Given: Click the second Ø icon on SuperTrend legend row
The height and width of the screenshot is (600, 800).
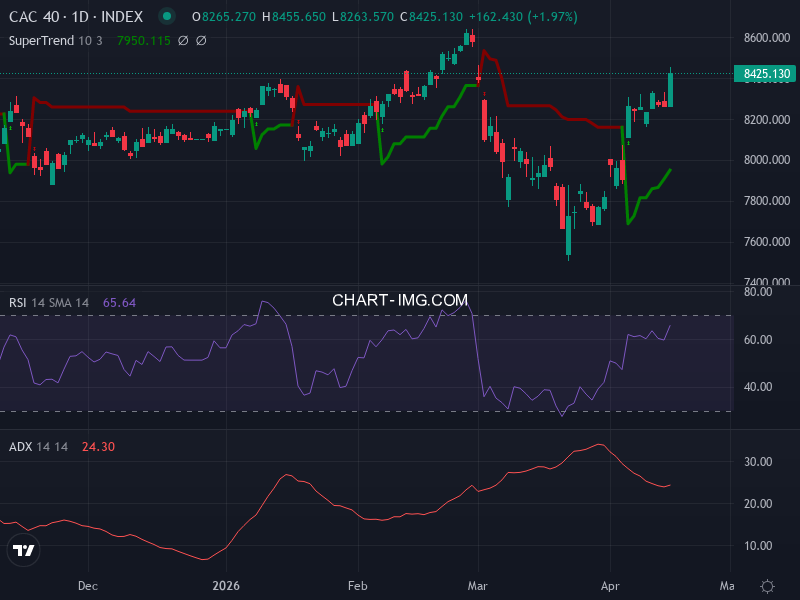Looking at the screenshot, I should [x=201, y=38].
